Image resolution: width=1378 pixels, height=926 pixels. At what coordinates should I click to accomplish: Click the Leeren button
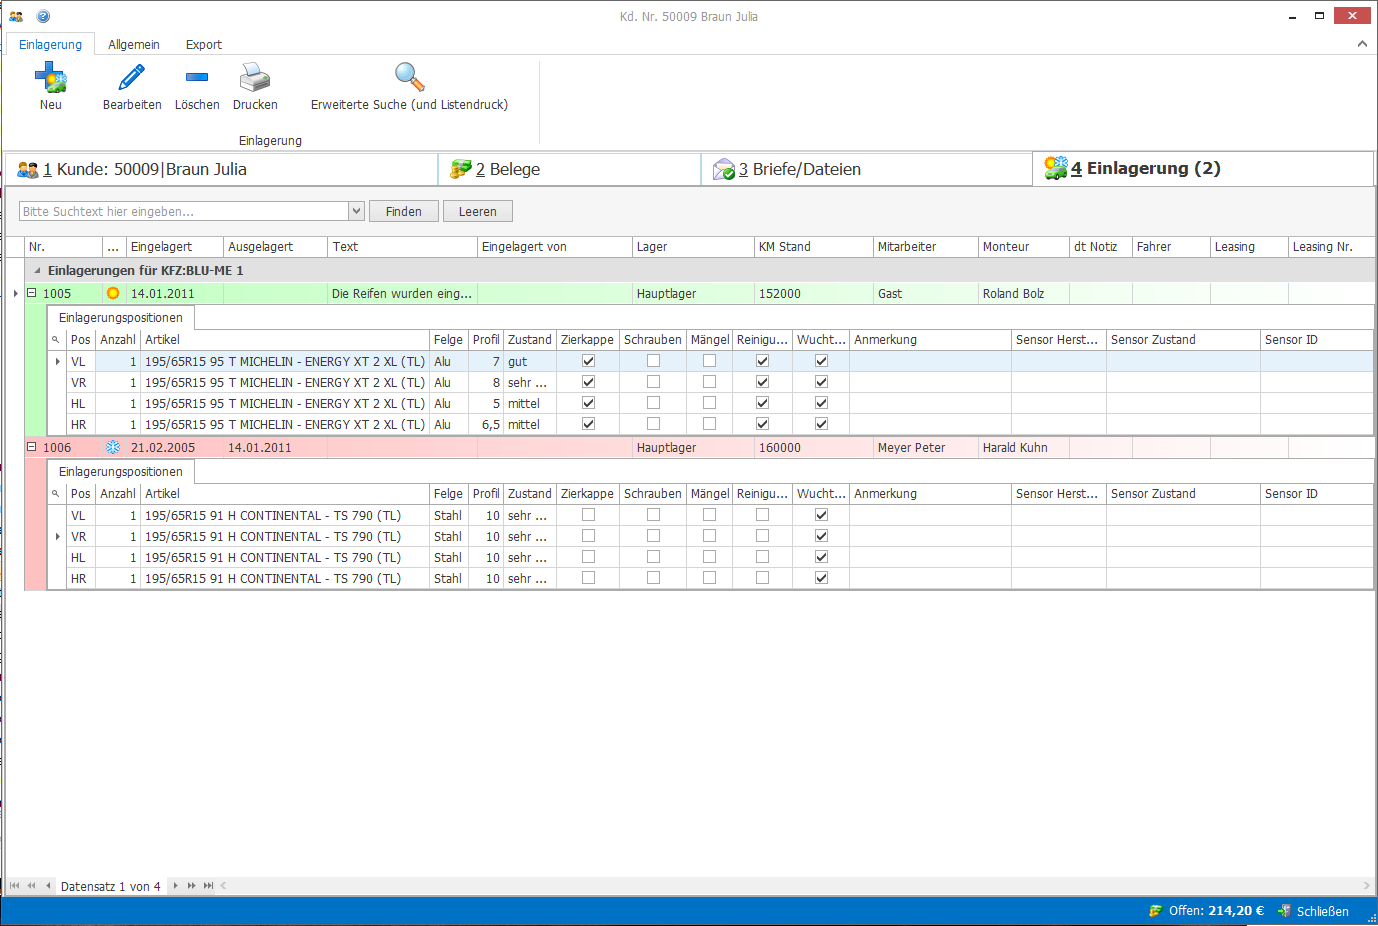click(x=478, y=211)
